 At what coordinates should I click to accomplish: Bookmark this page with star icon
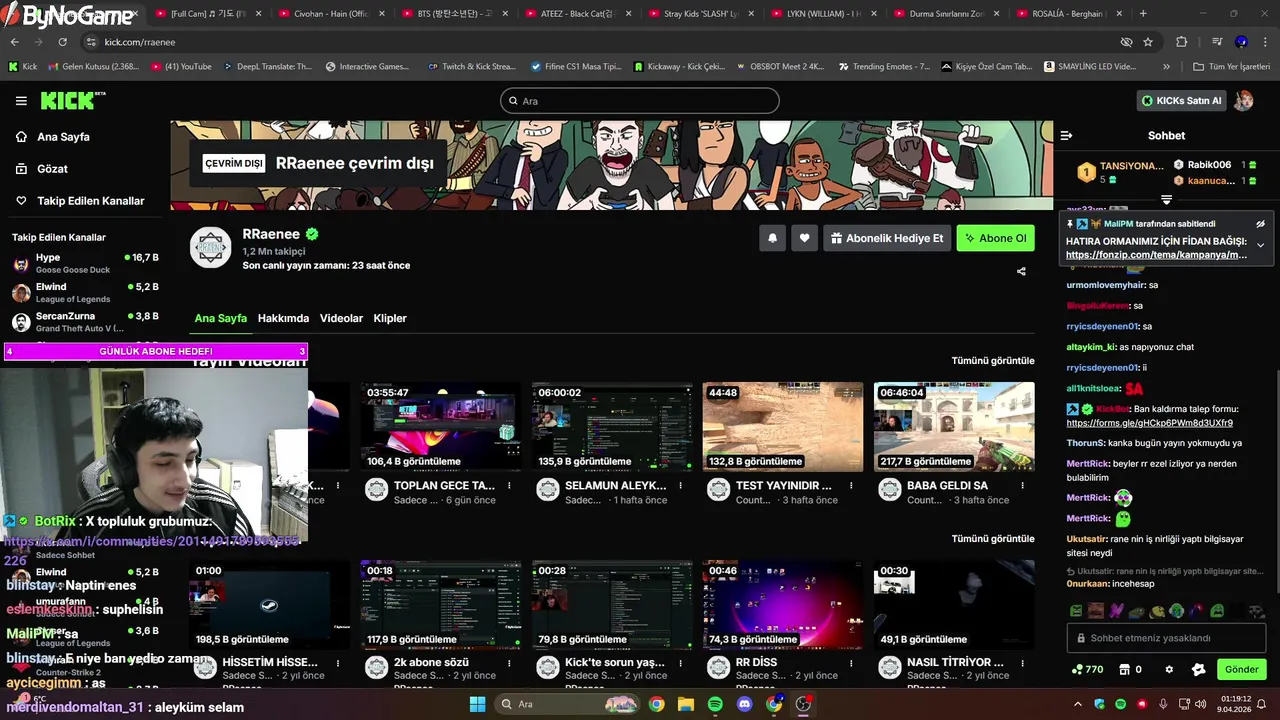pyautogui.click(x=1148, y=42)
